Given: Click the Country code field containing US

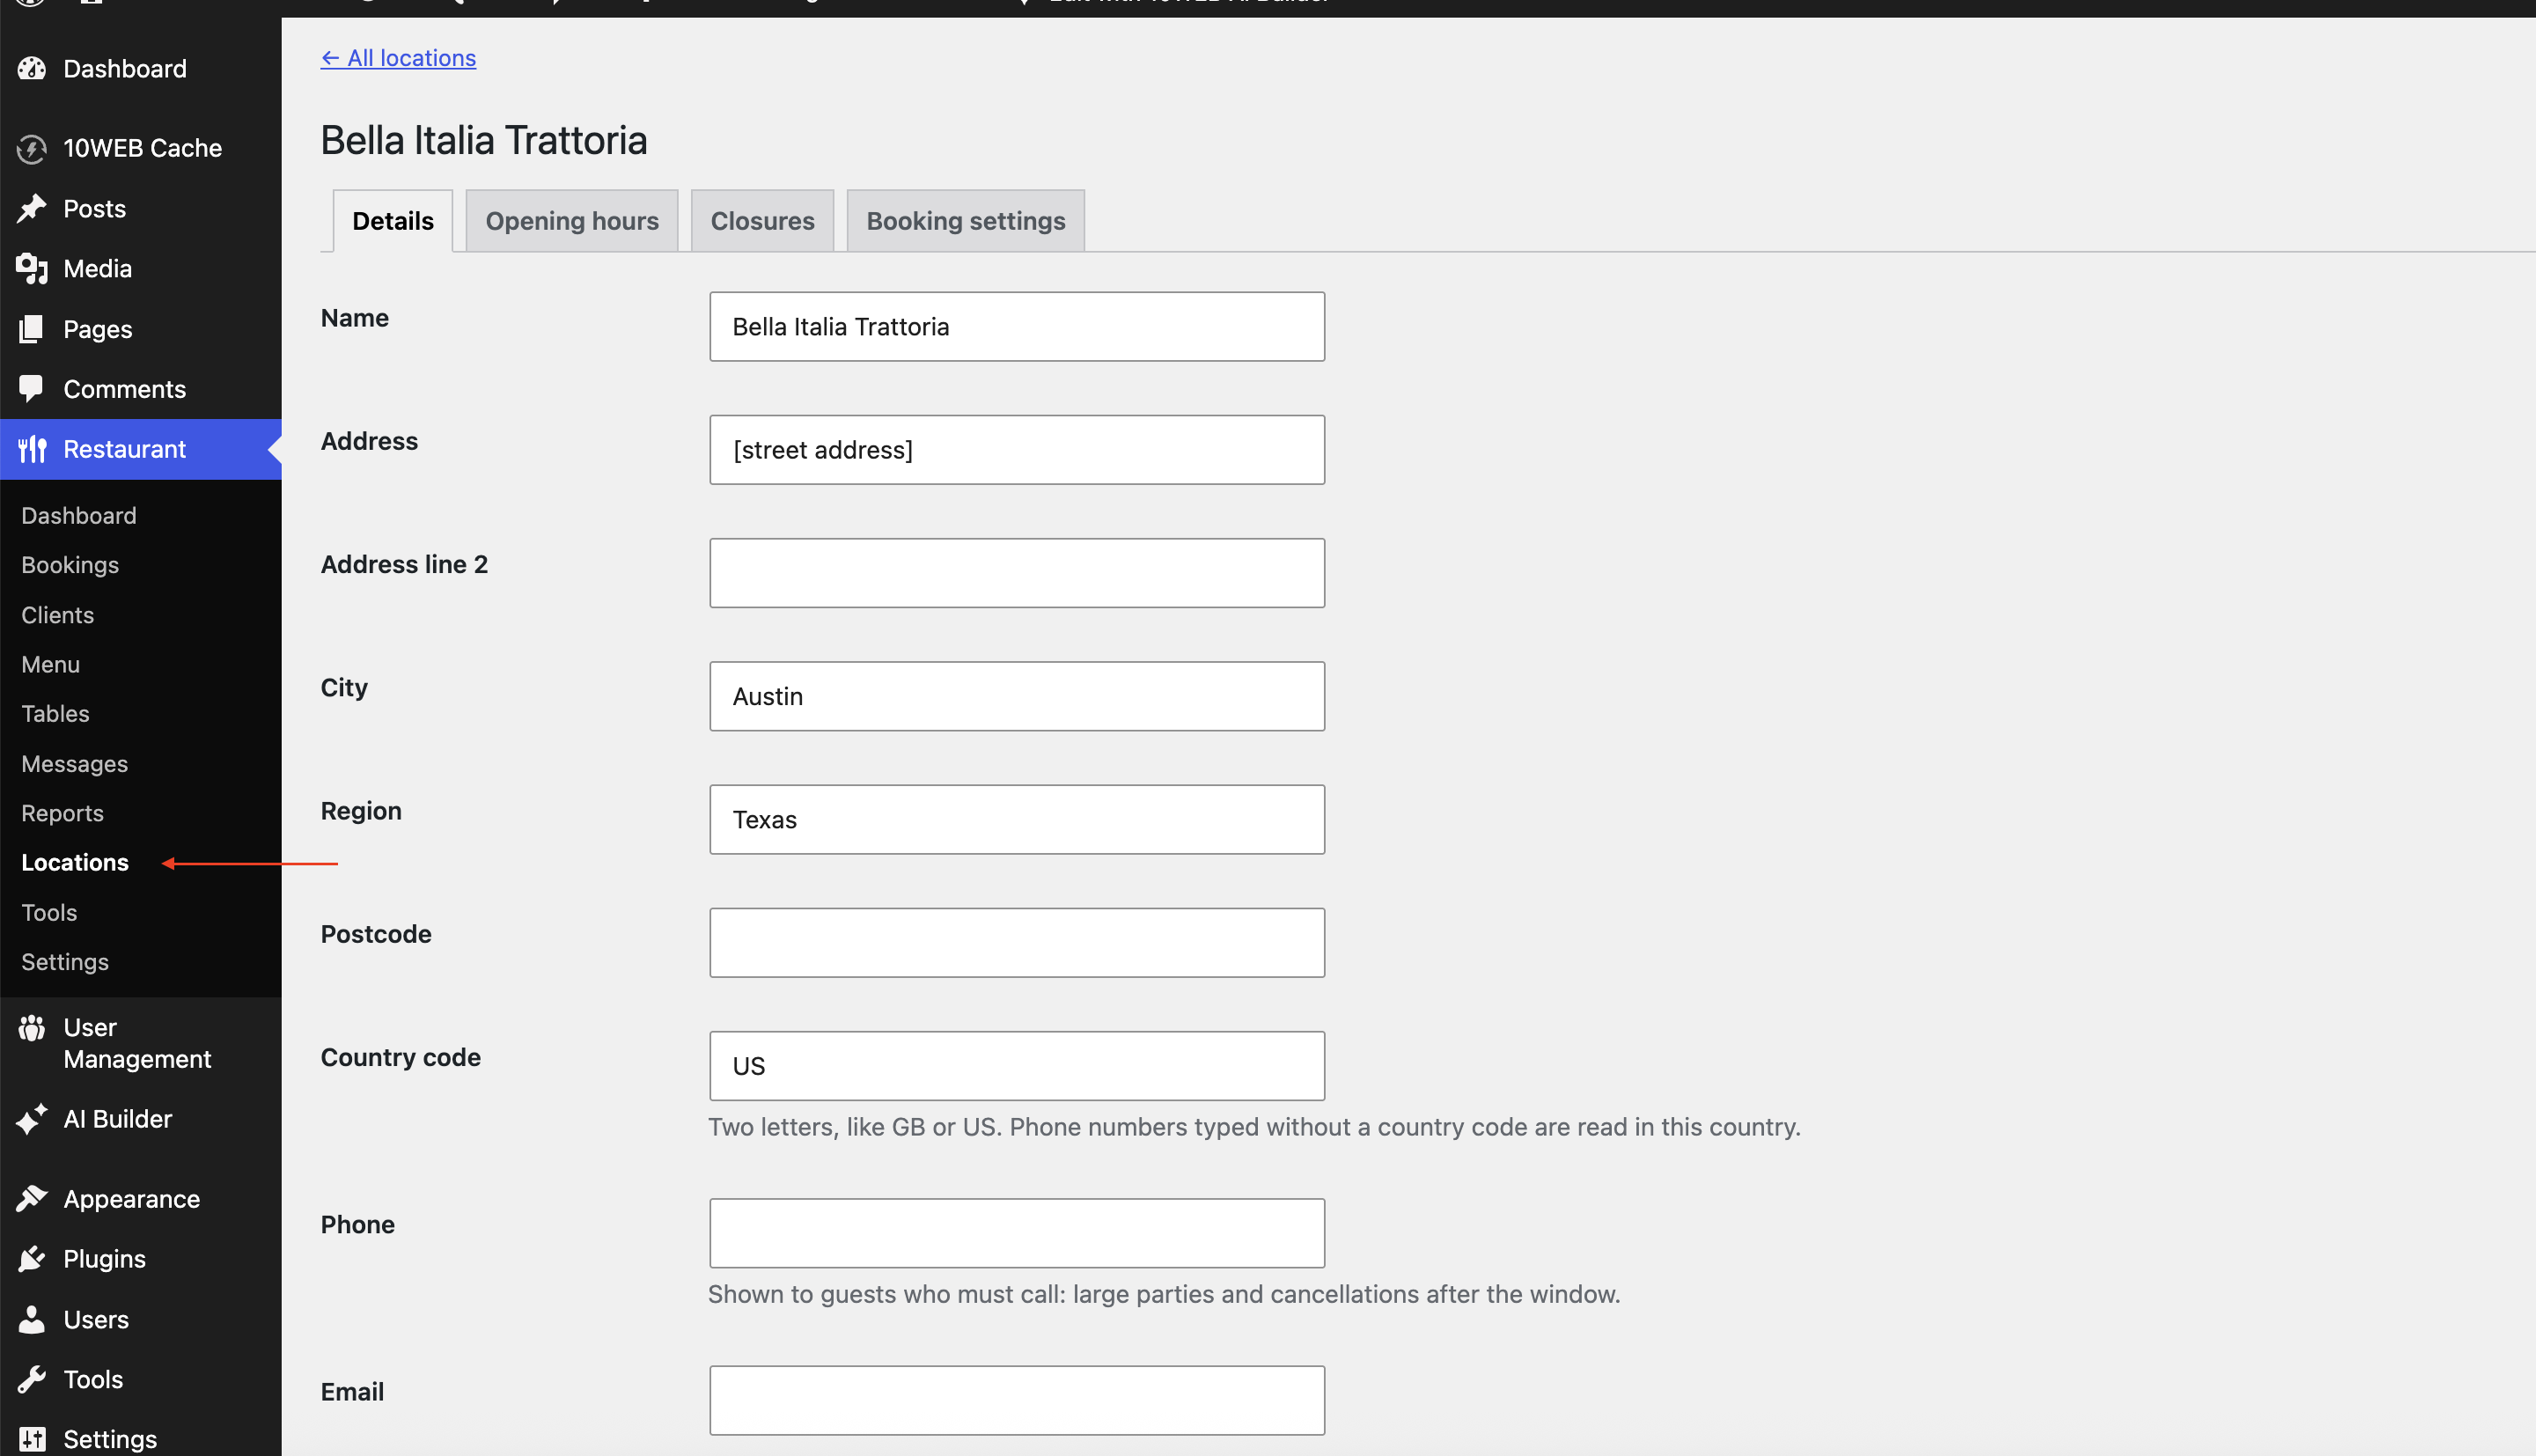Looking at the screenshot, I should tap(1017, 1066).
